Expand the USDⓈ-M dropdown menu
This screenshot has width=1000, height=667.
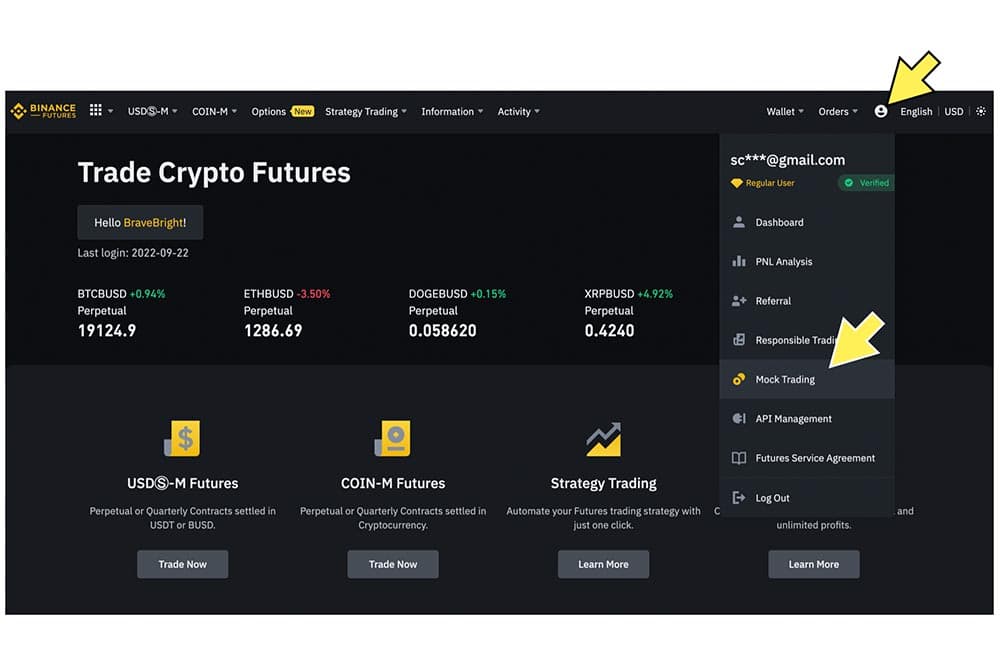pyautogui.click(x=152, y=111)
